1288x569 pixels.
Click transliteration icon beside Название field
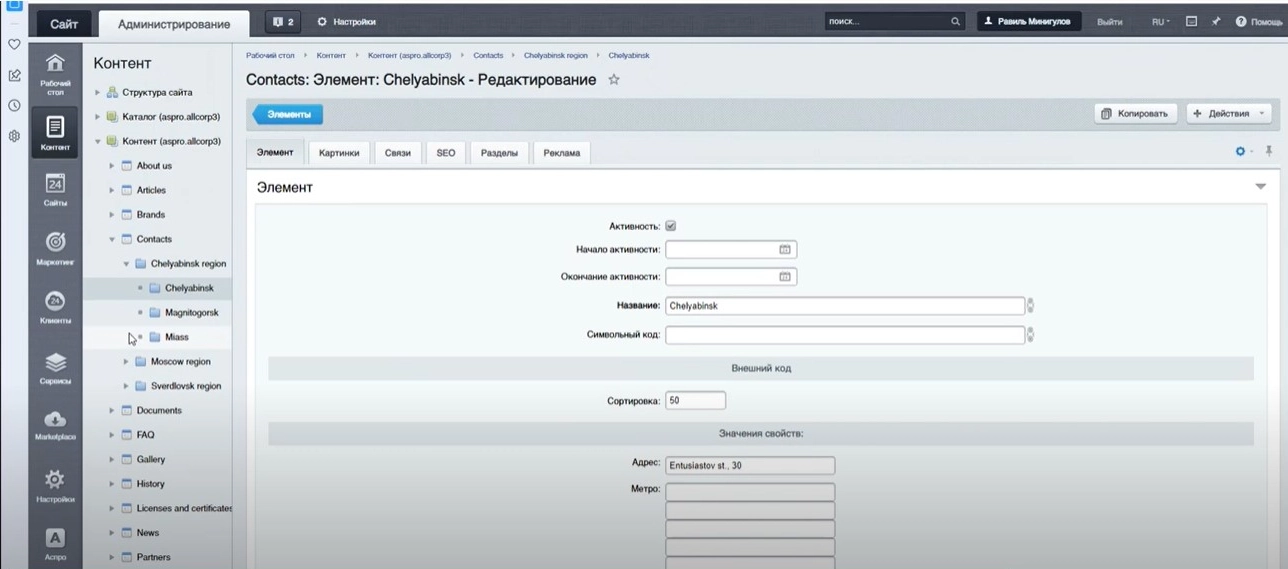[x=1030, y=306]
